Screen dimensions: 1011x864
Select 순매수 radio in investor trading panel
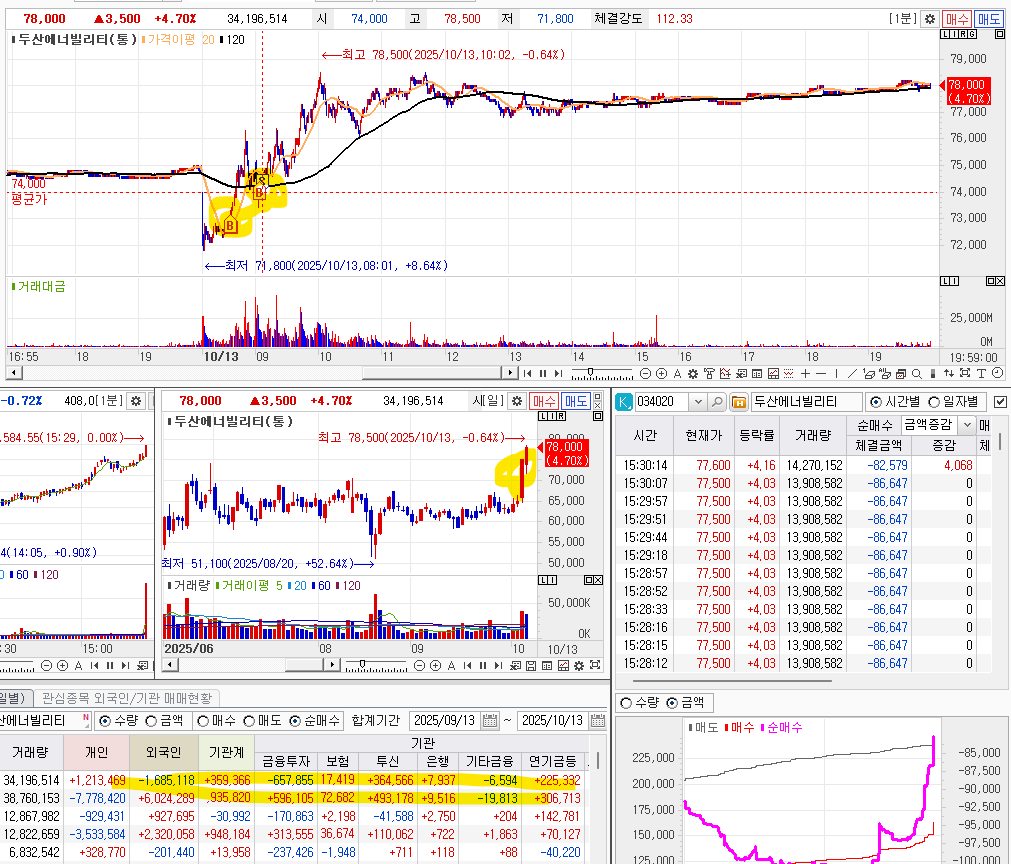[x=295, y=721]
